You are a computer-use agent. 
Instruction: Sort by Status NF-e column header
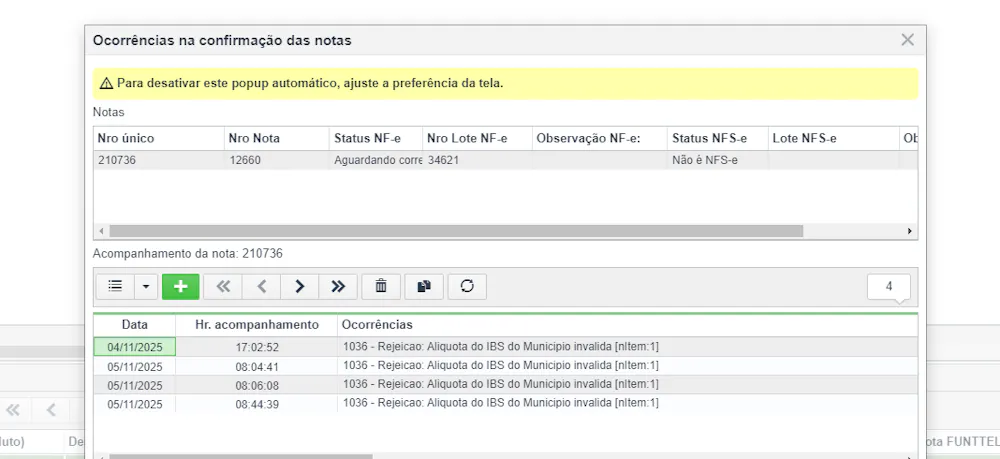pyautogui.click(x=376, y=138)
